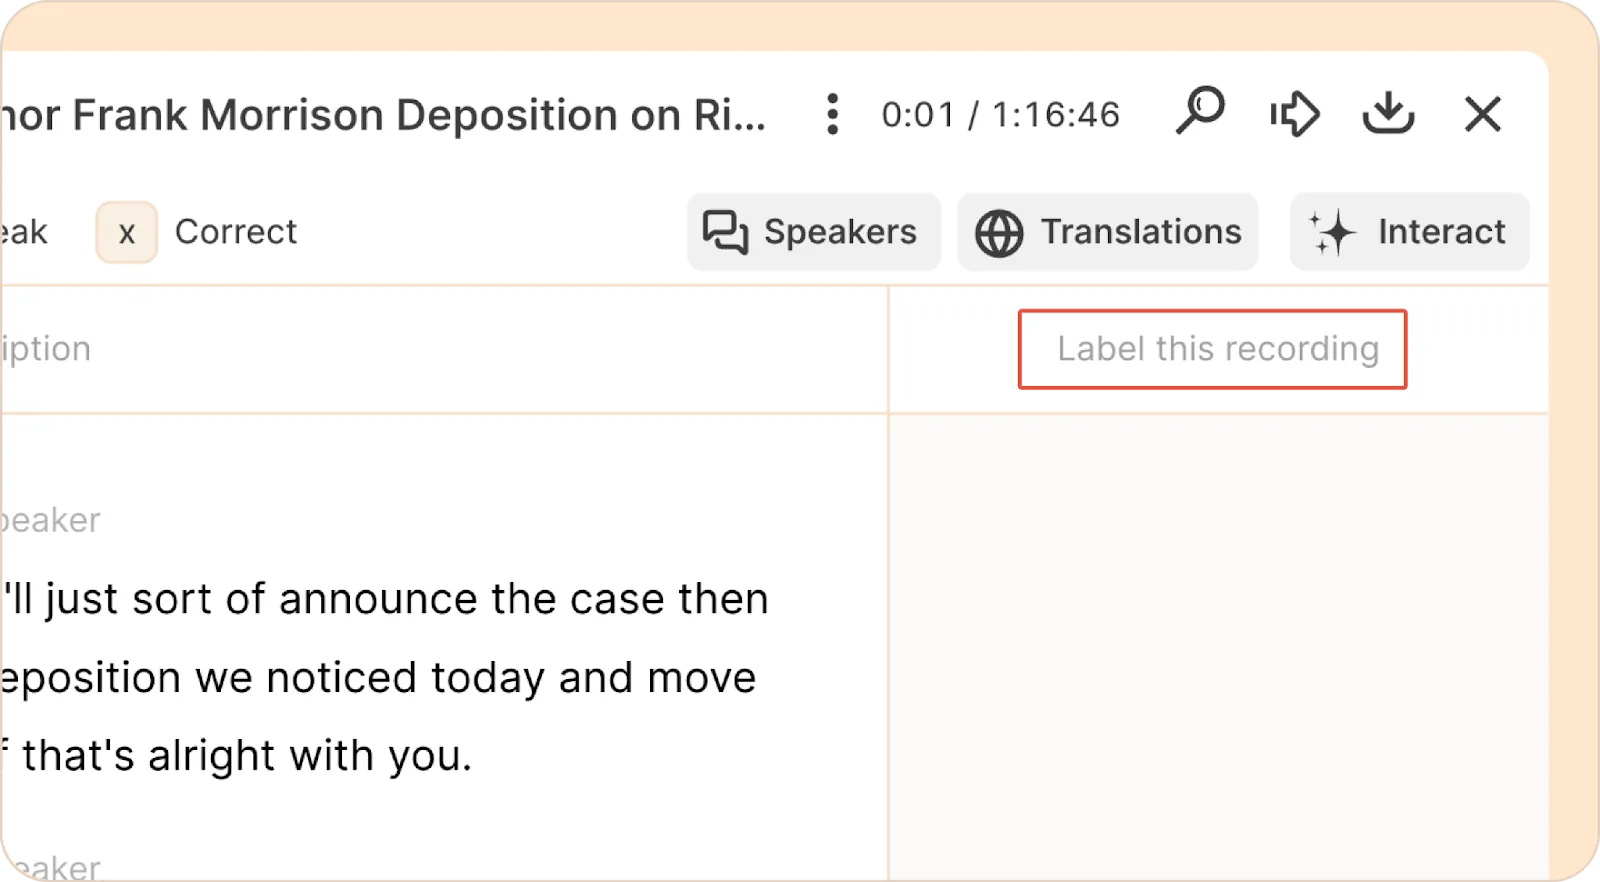This screenshot has width=1600, height=882.
Task: Click the chat bubbles icon on Speakers
Action: tap(725, 232)
